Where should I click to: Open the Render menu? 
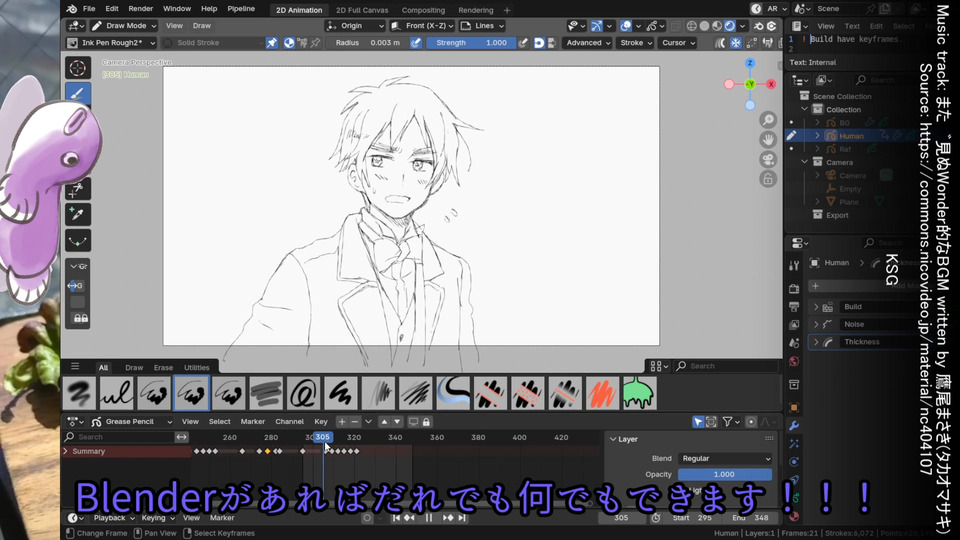tap(140, 9)
